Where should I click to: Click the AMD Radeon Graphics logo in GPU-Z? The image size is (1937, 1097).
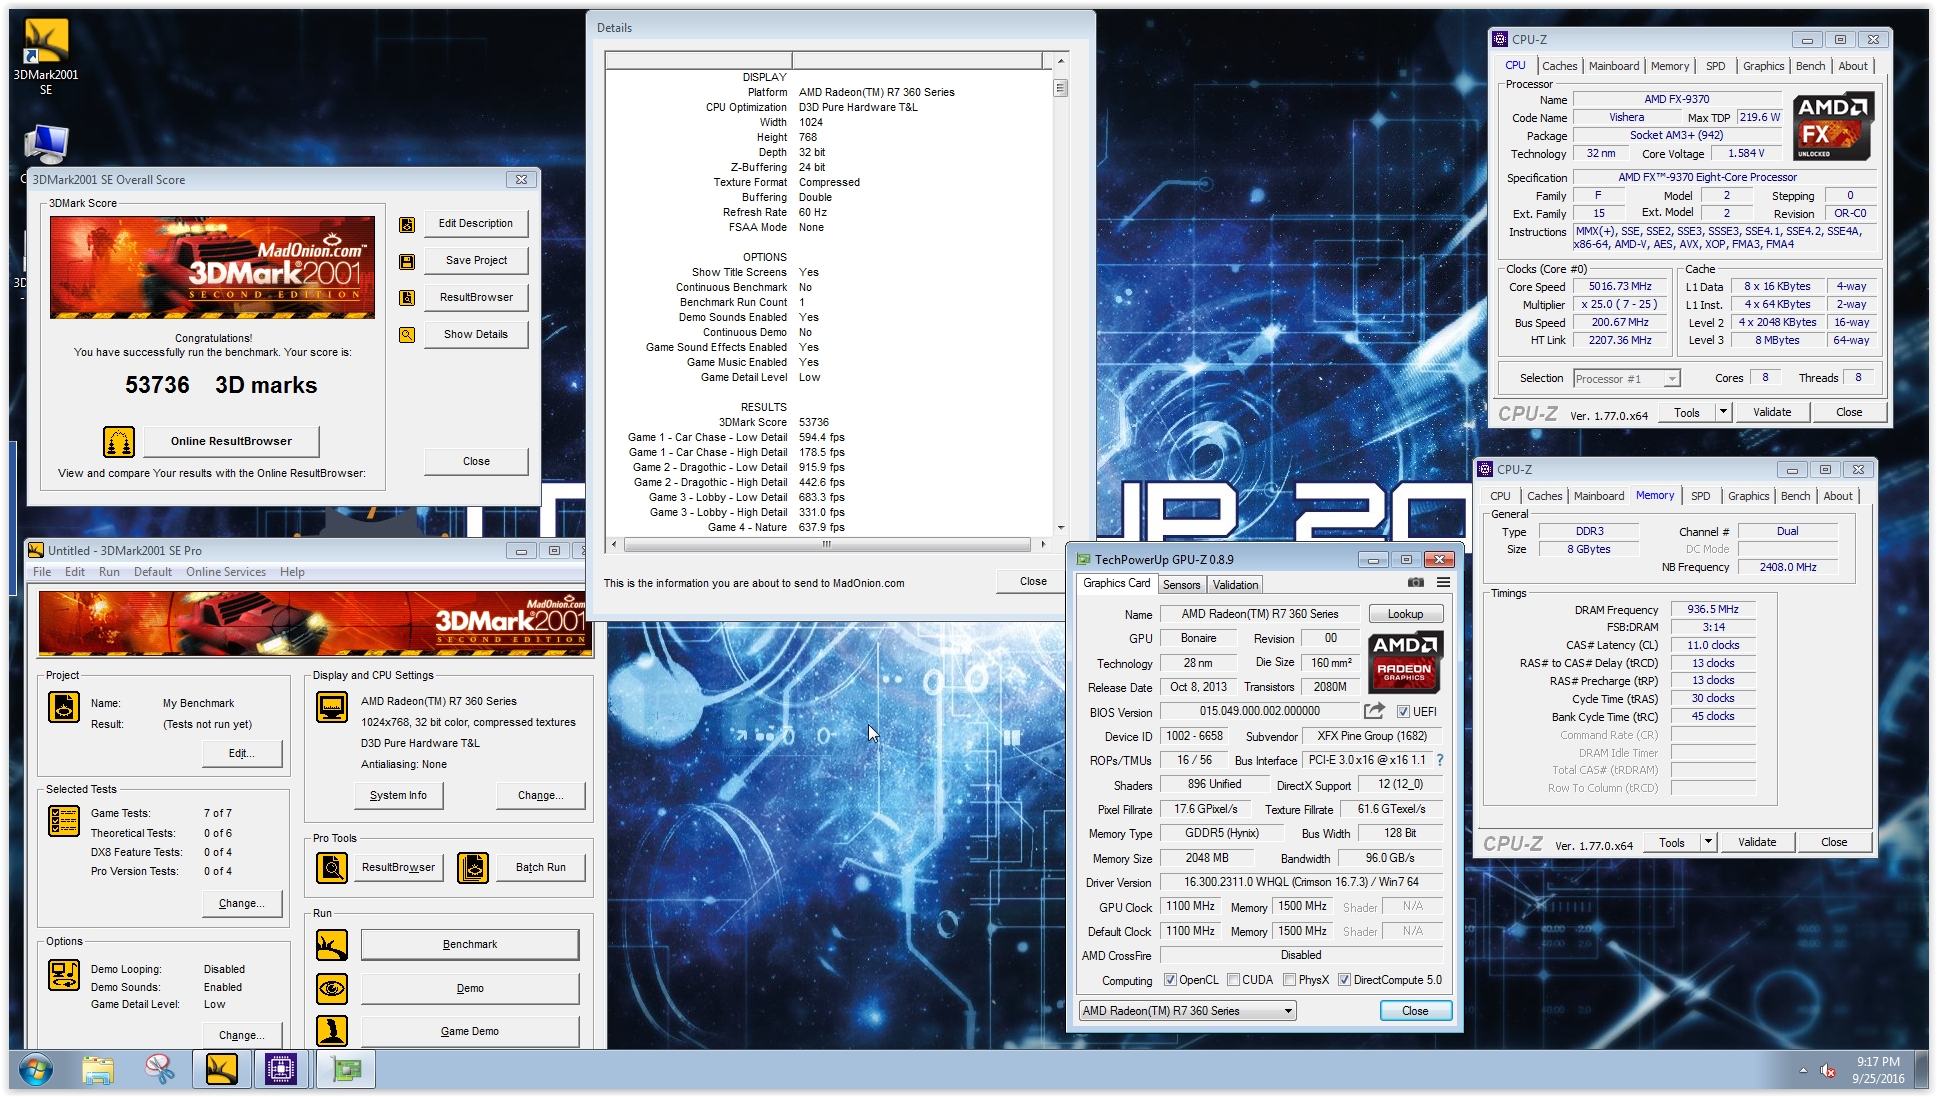1404,663
